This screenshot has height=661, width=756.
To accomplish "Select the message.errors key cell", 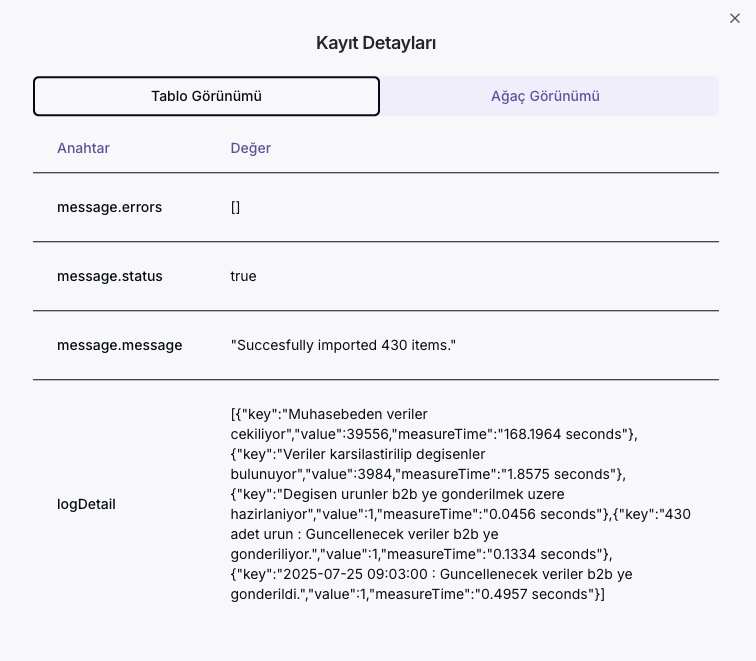I will click(109, 207).
